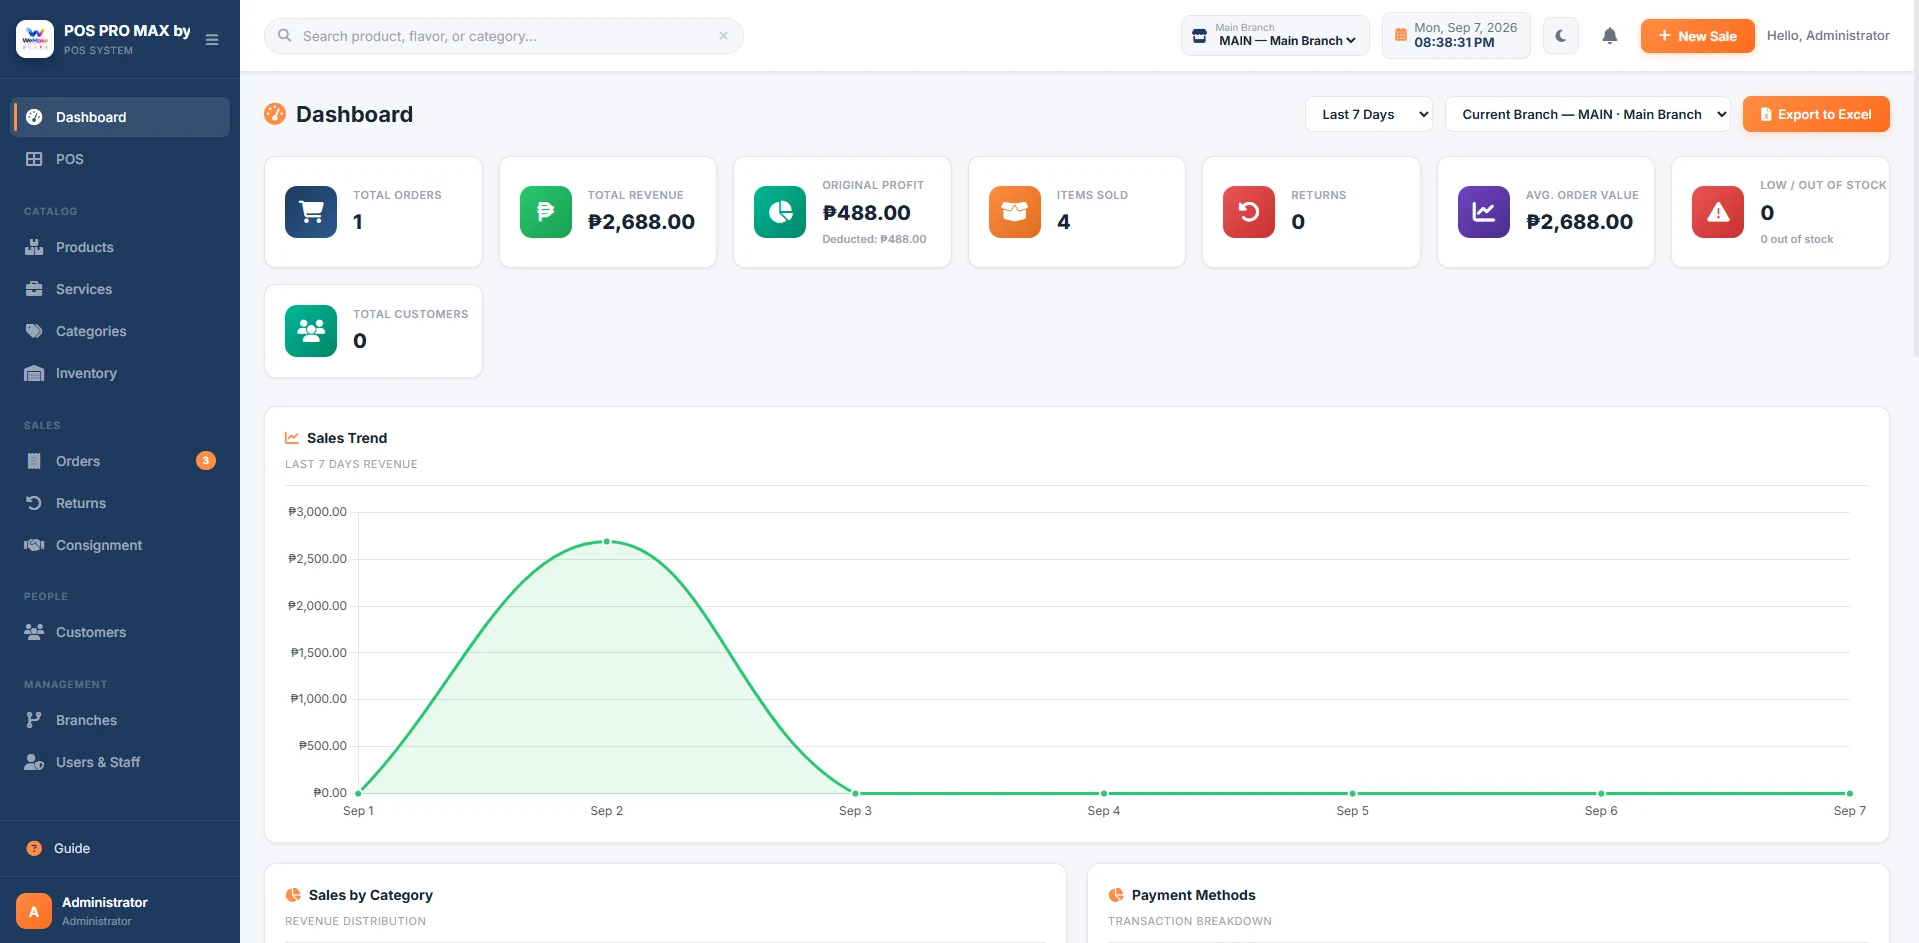The height and width of the screenshot is (943, 1919).
Task: Click the Payment Methods heading
Action: click(x=1193, y=895)
